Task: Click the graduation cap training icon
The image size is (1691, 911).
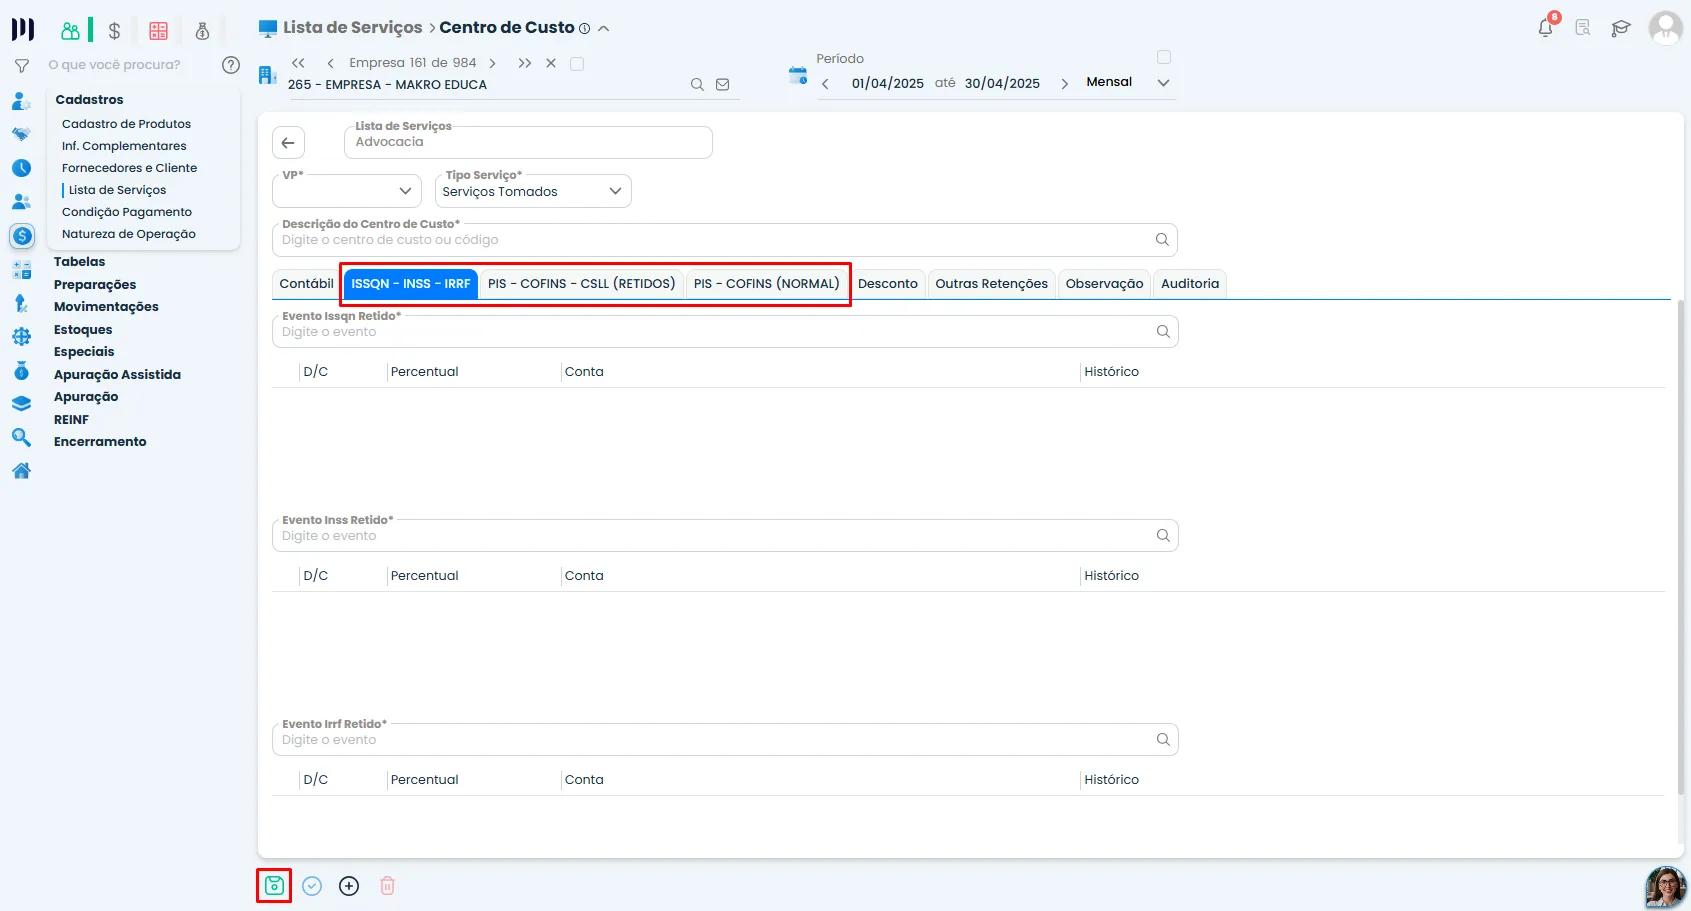Action: (1621, 28)
